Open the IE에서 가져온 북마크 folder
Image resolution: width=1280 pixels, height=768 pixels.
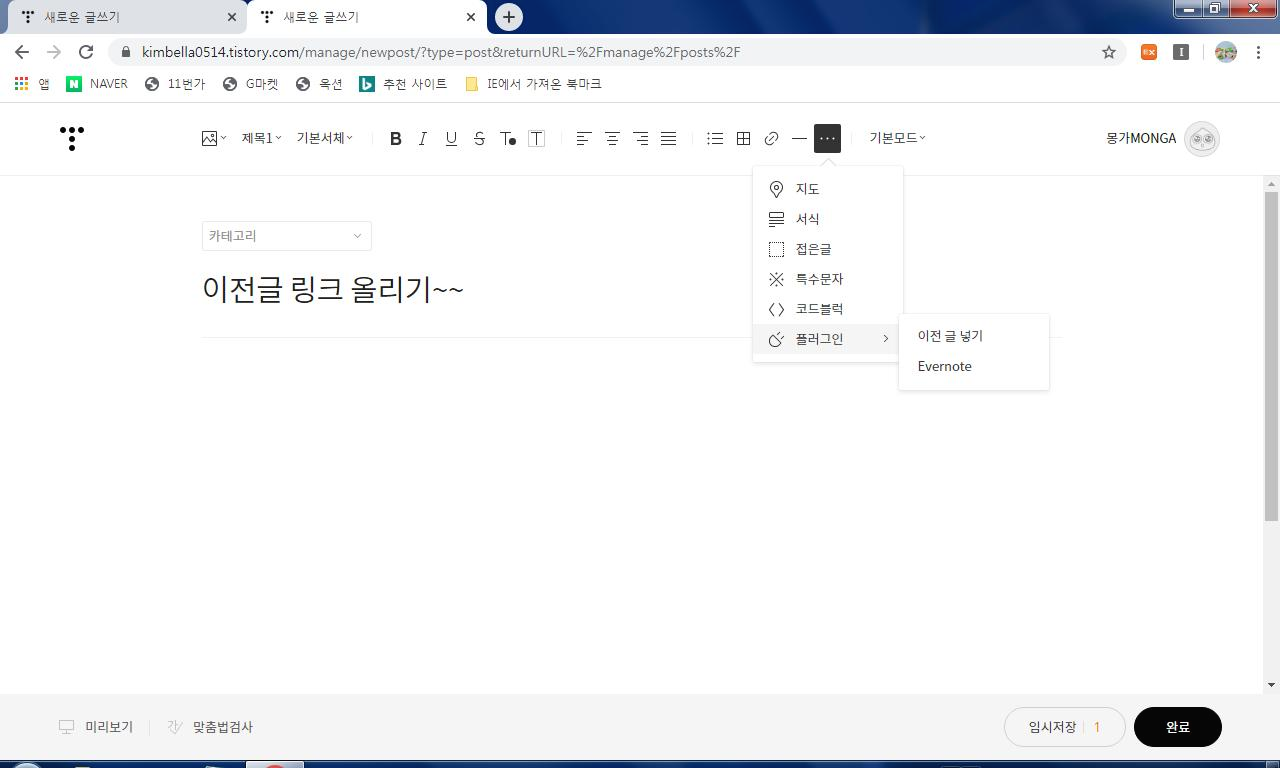click(x=534, y=84)
